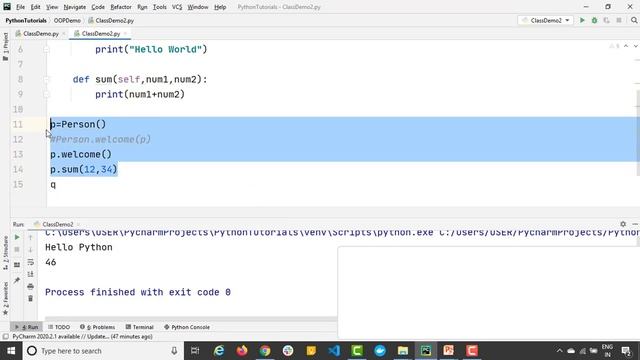Open the File menu
Screen dimensions: 640x360
(20, 7)
